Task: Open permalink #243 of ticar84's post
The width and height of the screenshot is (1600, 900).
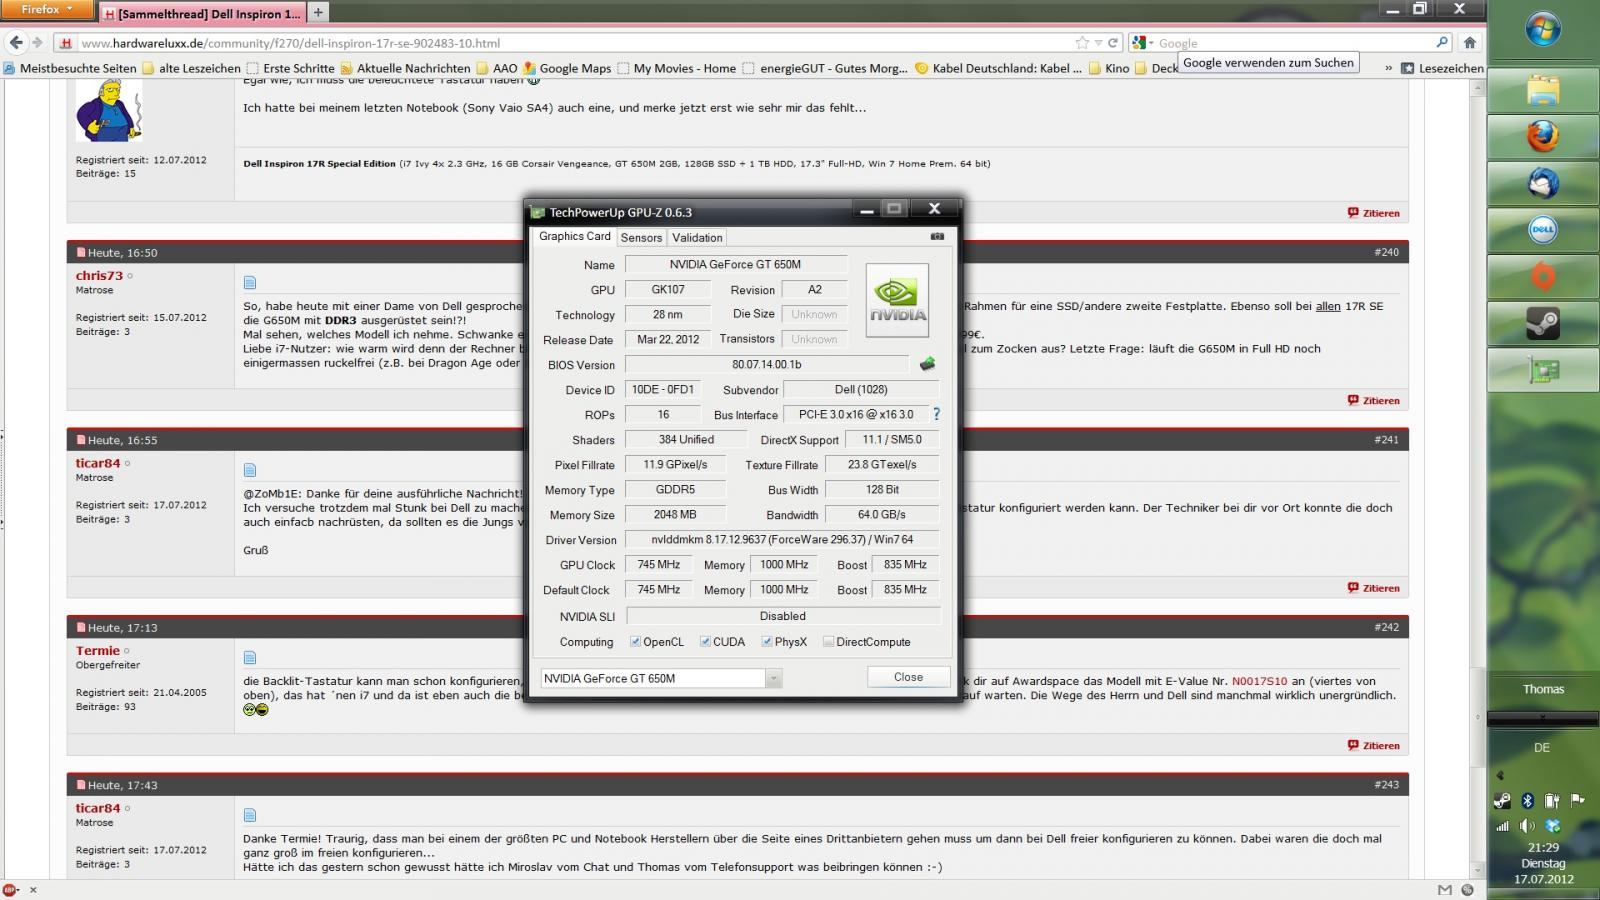Action: (1386, 784)
